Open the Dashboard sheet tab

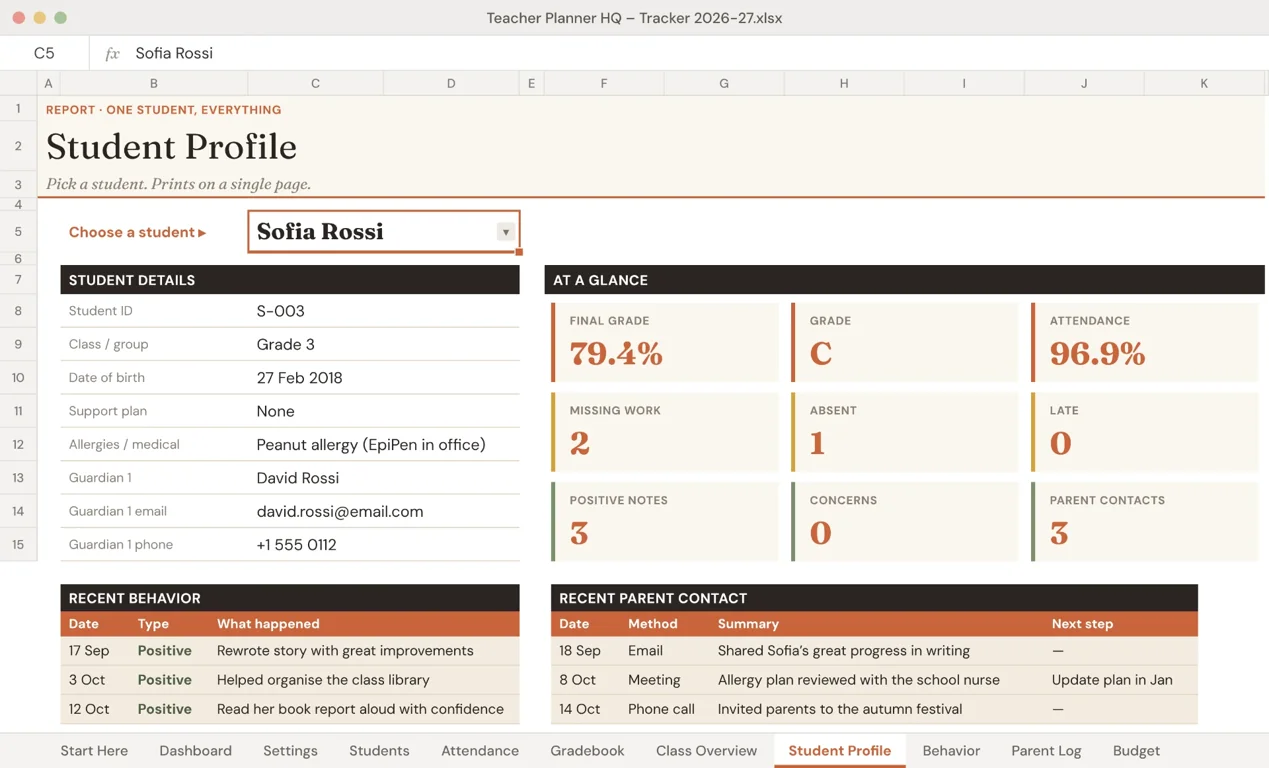point(195,751)
